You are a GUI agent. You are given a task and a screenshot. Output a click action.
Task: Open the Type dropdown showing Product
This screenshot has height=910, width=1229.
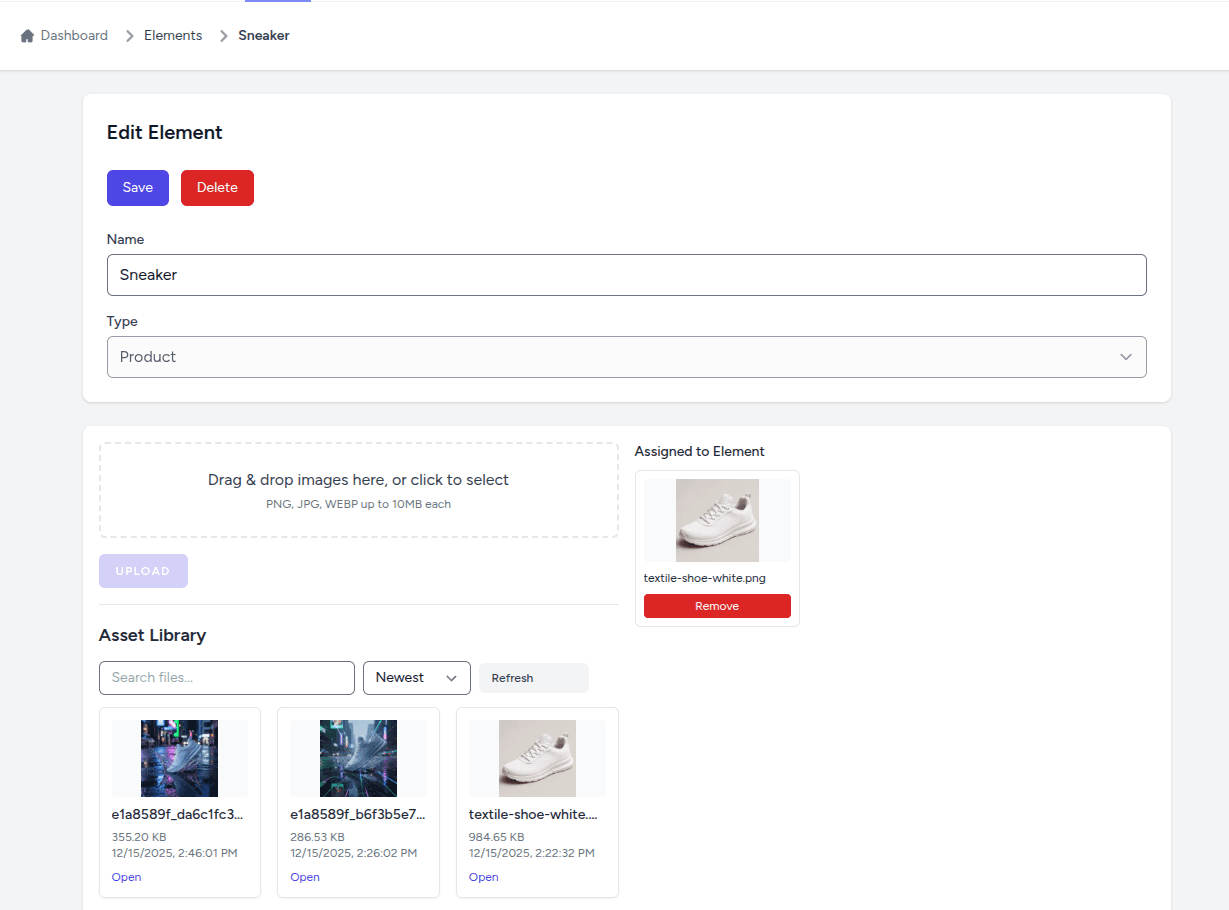coord(626,357)
